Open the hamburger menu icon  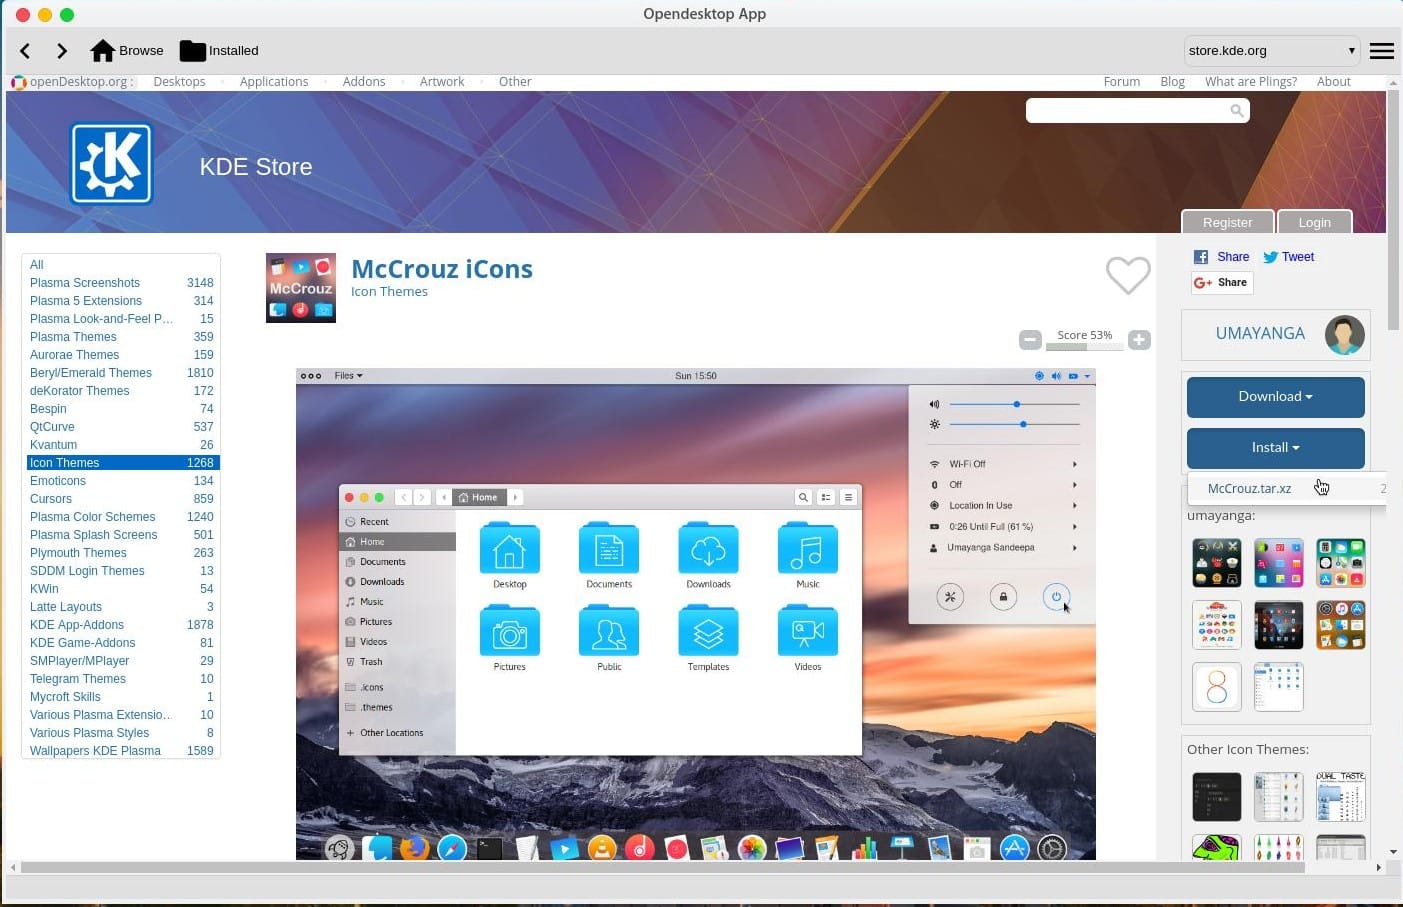[x=1381, y=51]
